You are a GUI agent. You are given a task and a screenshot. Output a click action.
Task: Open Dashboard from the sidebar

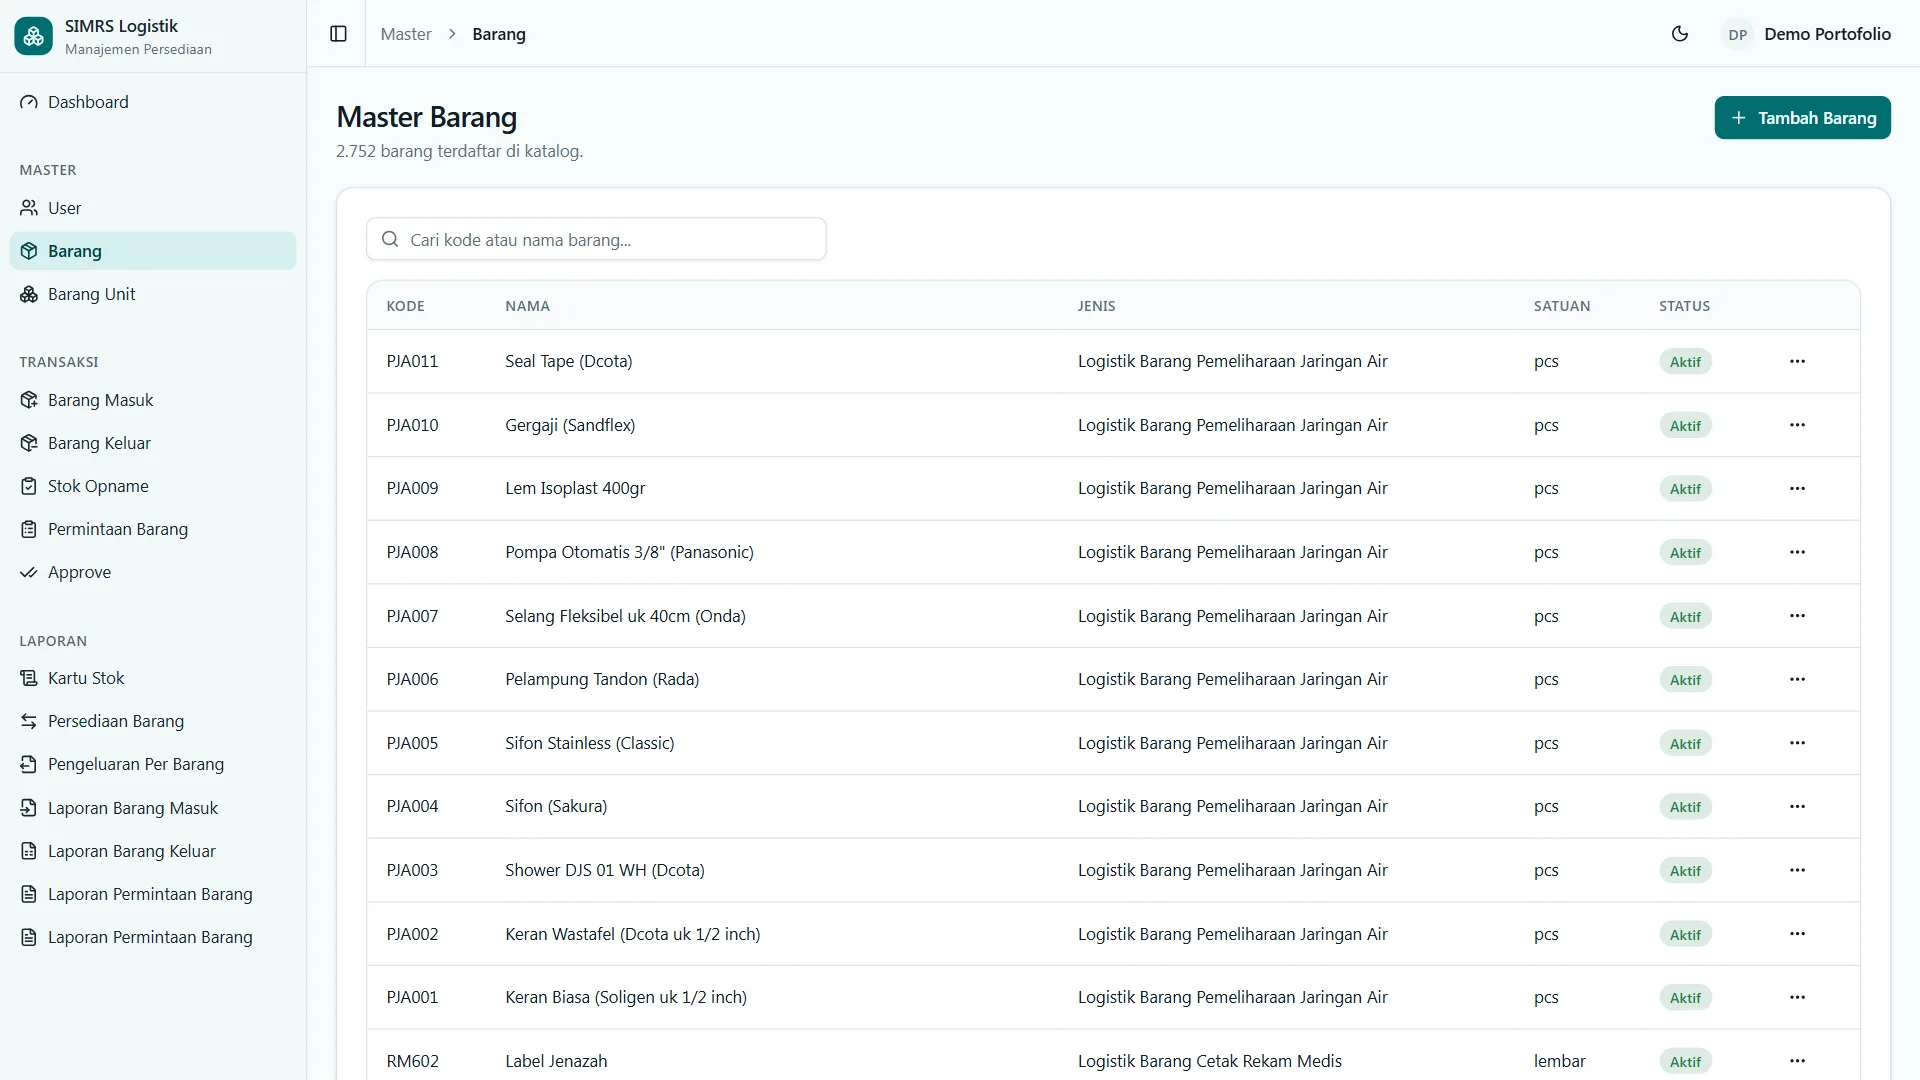pyautogui.click(x=153, y=102)
